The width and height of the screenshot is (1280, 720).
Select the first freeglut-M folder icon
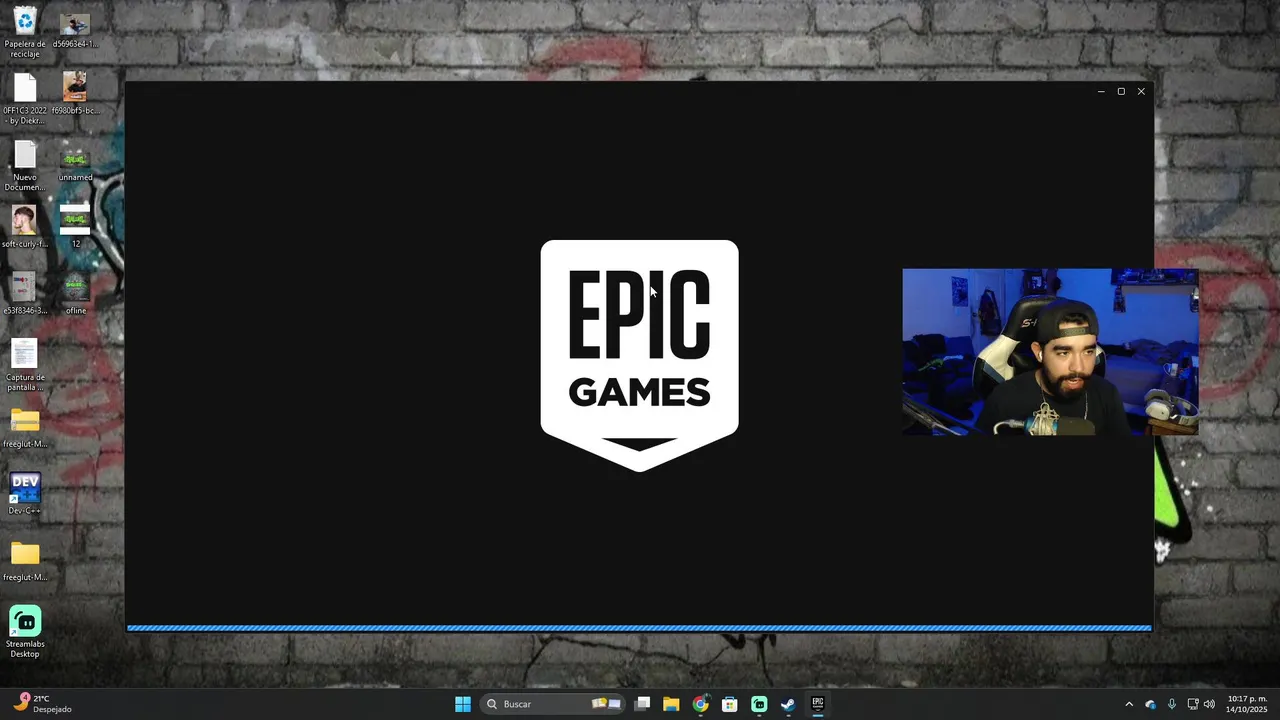pyautogui.click(x=25, y=427)
